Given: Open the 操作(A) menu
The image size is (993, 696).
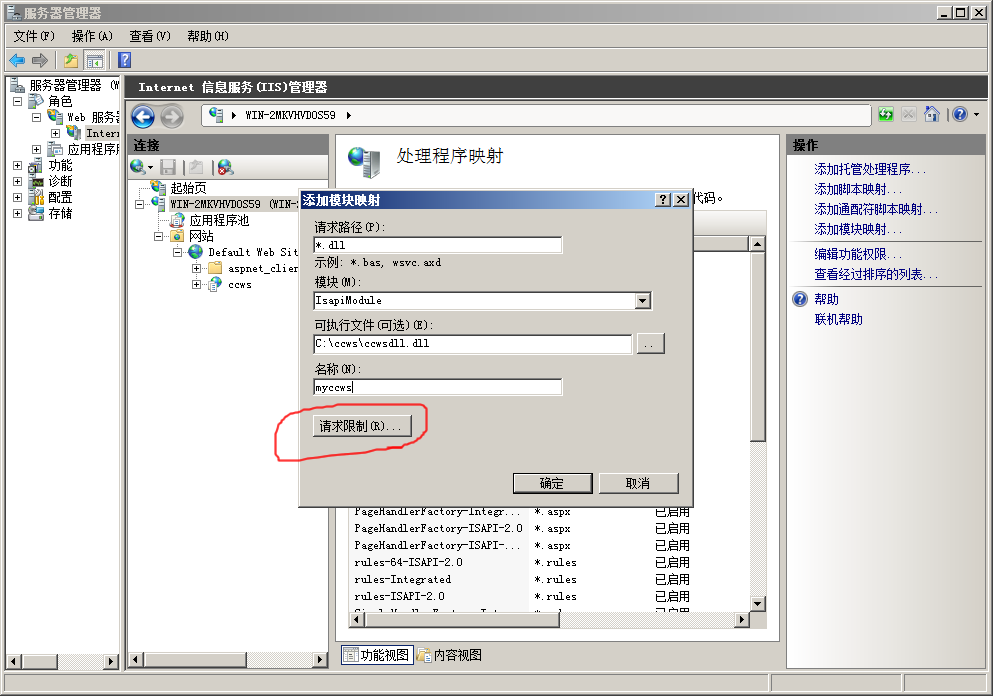Looking at the screenshot, I should coord(92,36).
